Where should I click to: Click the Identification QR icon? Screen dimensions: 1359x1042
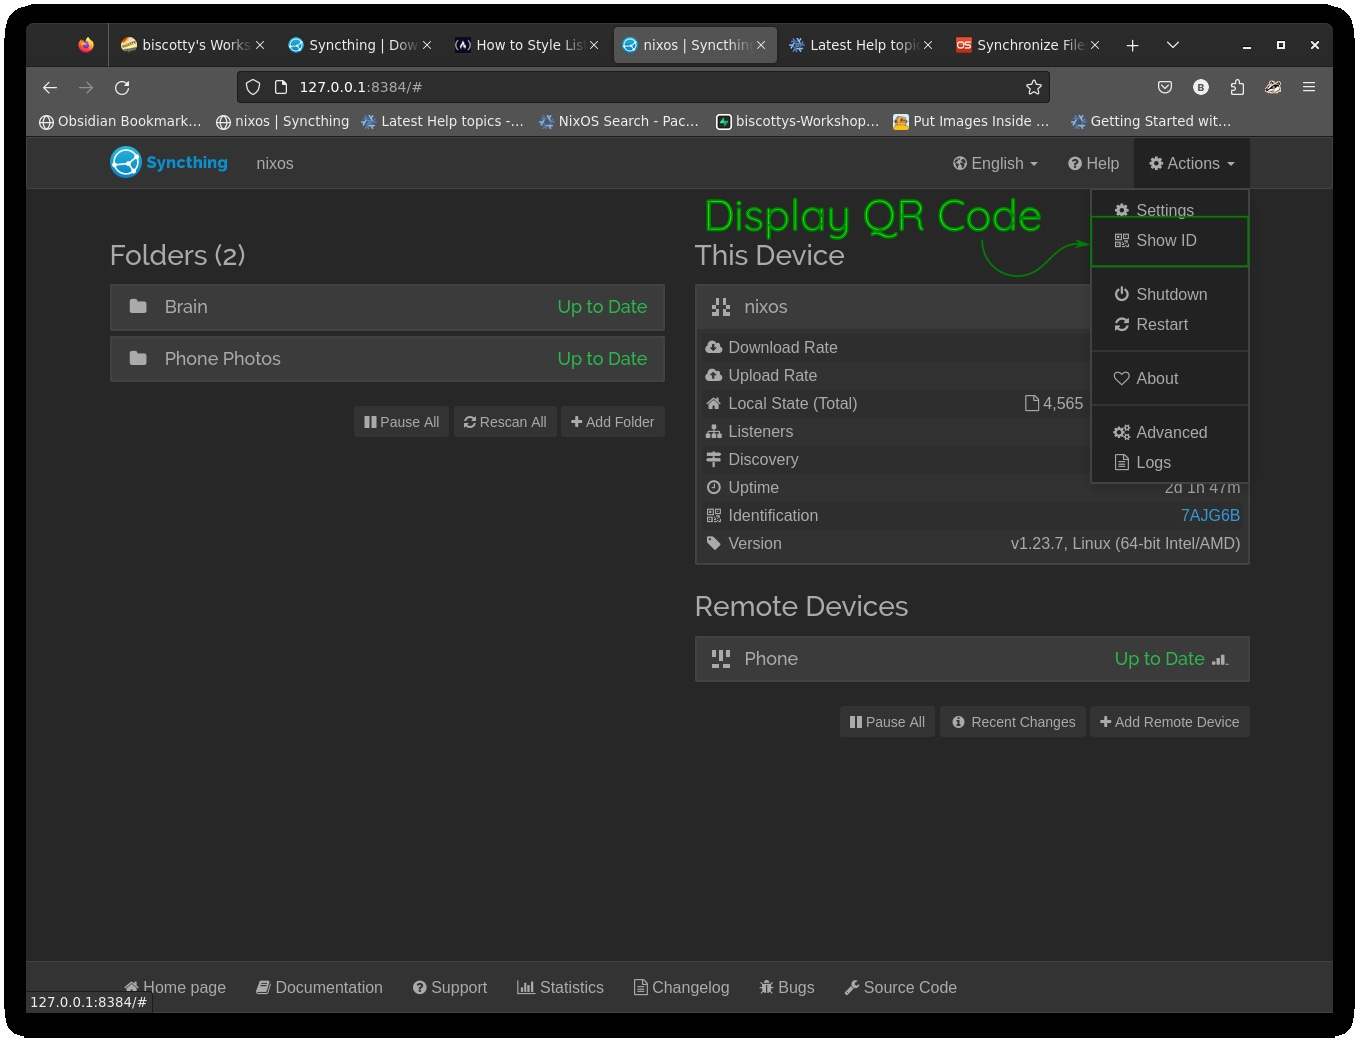pos(714,515)
